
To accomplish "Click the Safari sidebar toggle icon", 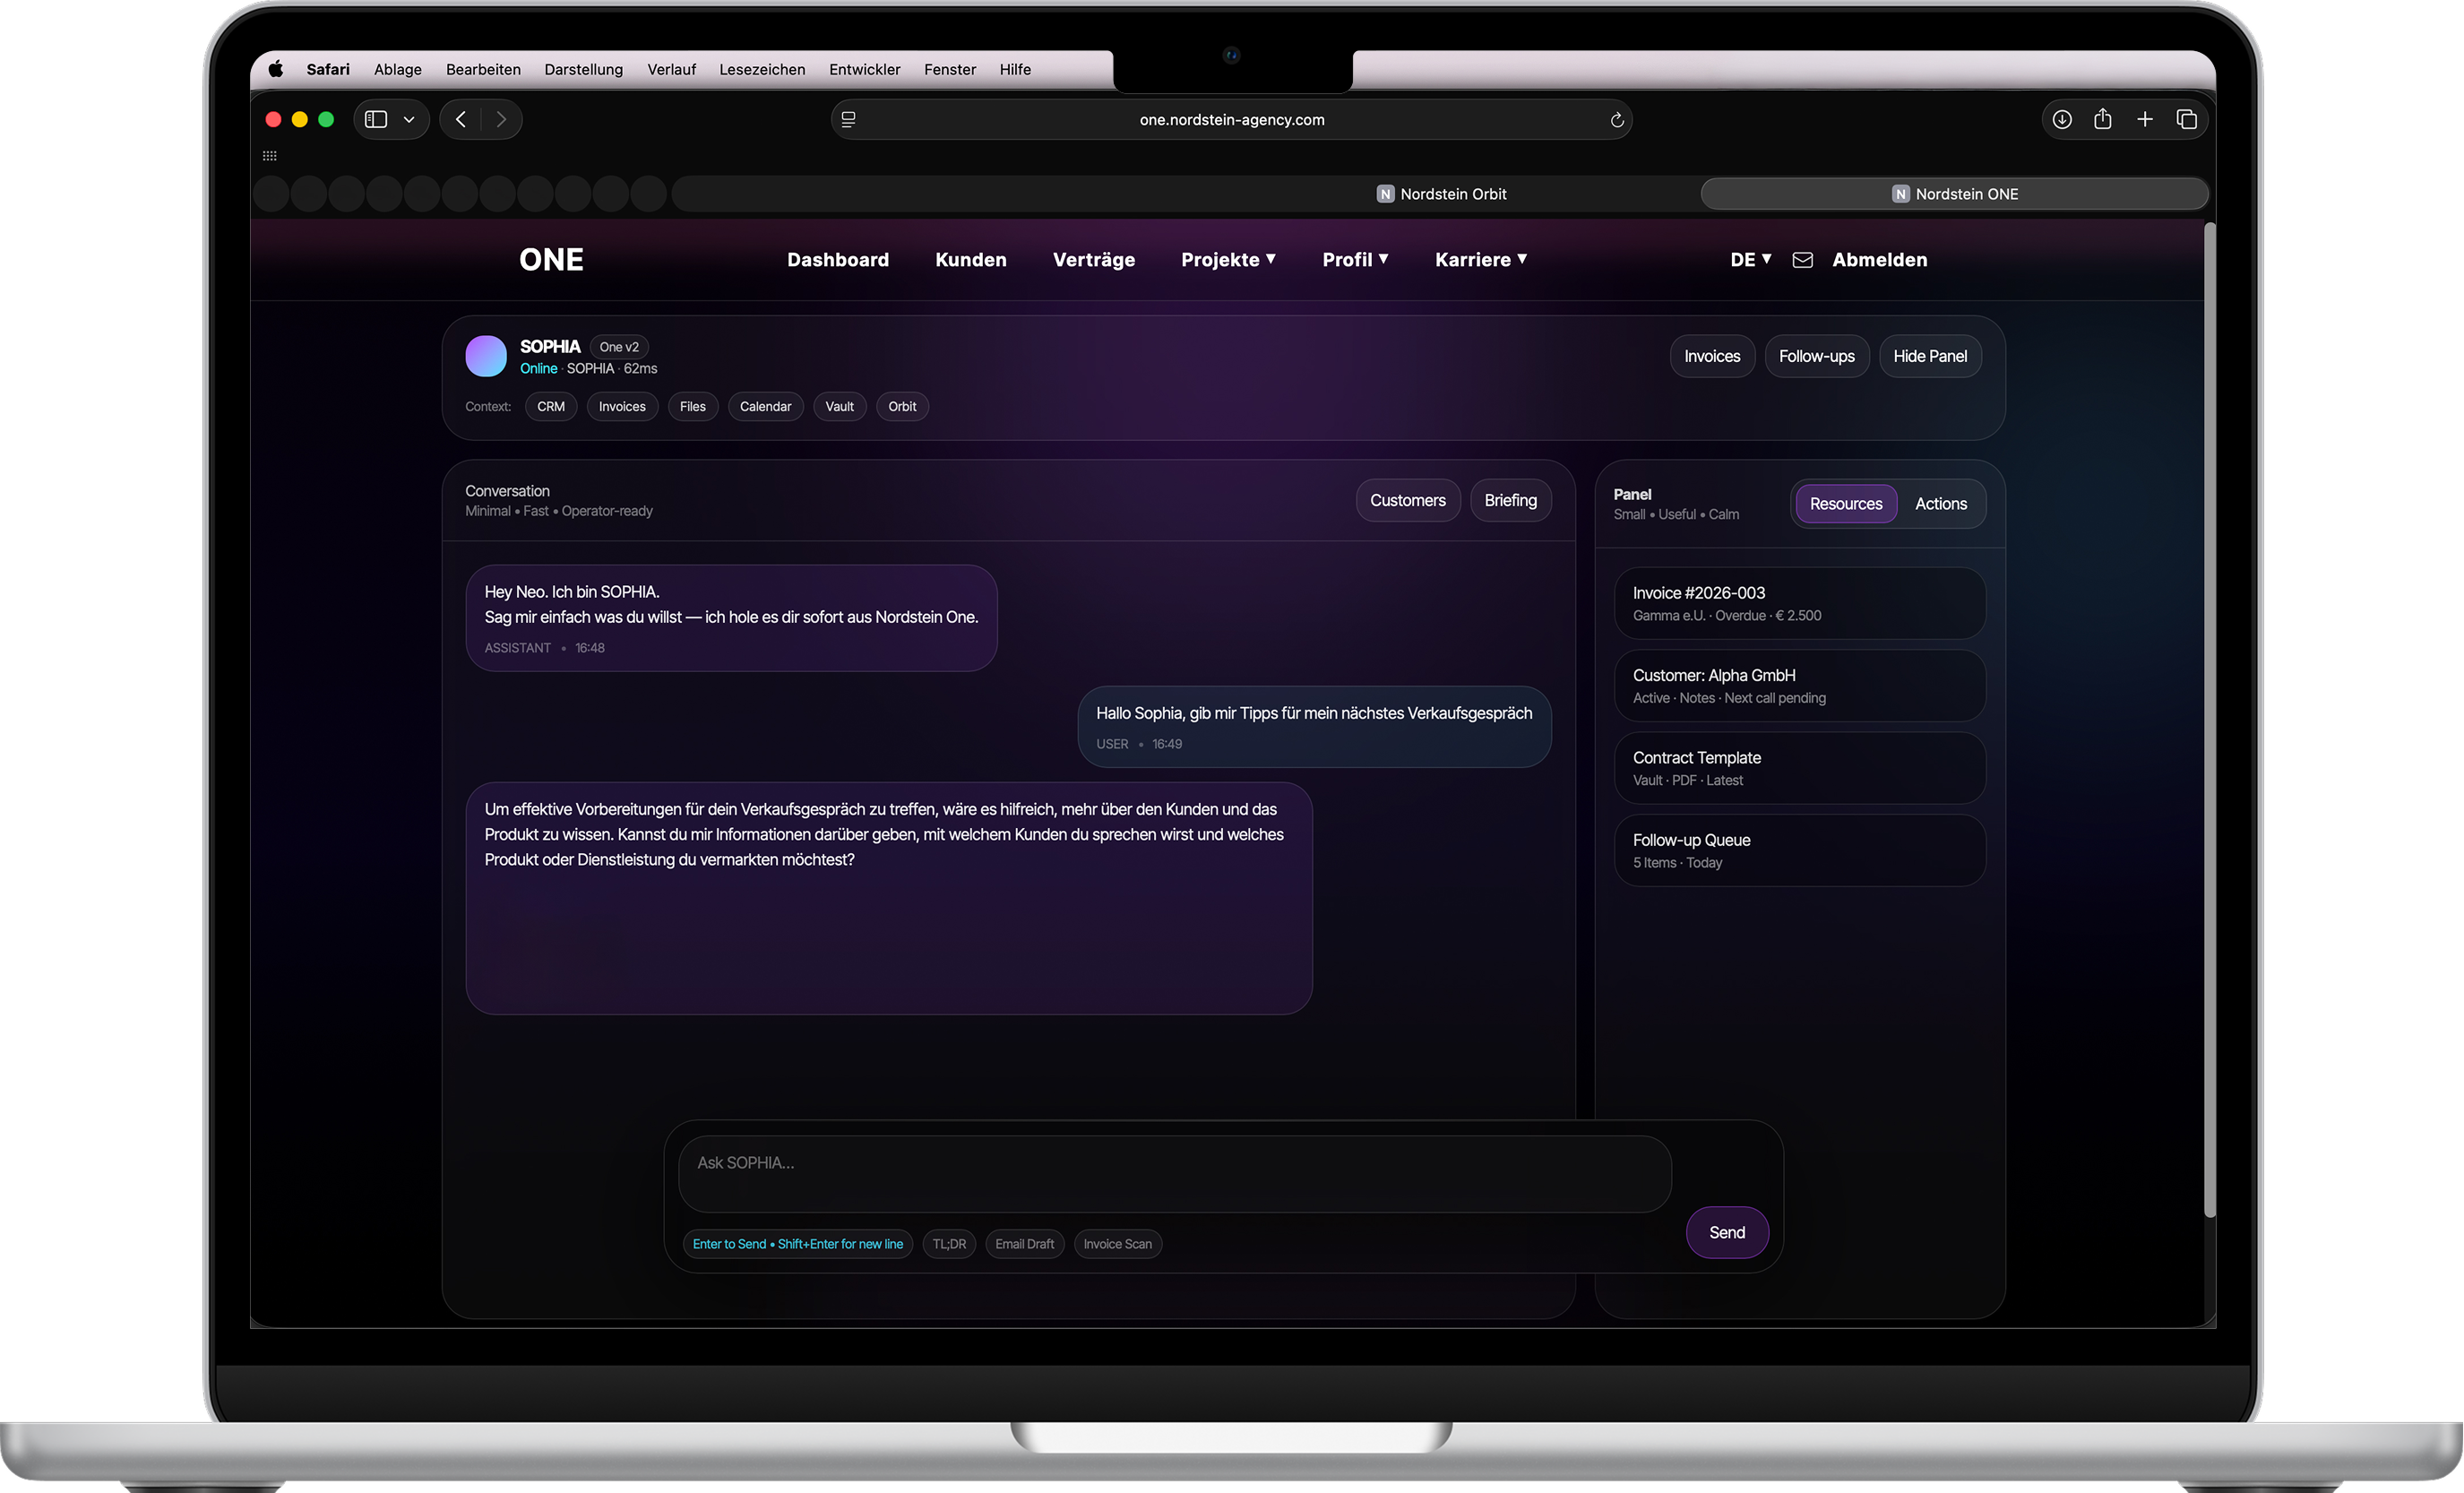I will (x=376, y=119).
